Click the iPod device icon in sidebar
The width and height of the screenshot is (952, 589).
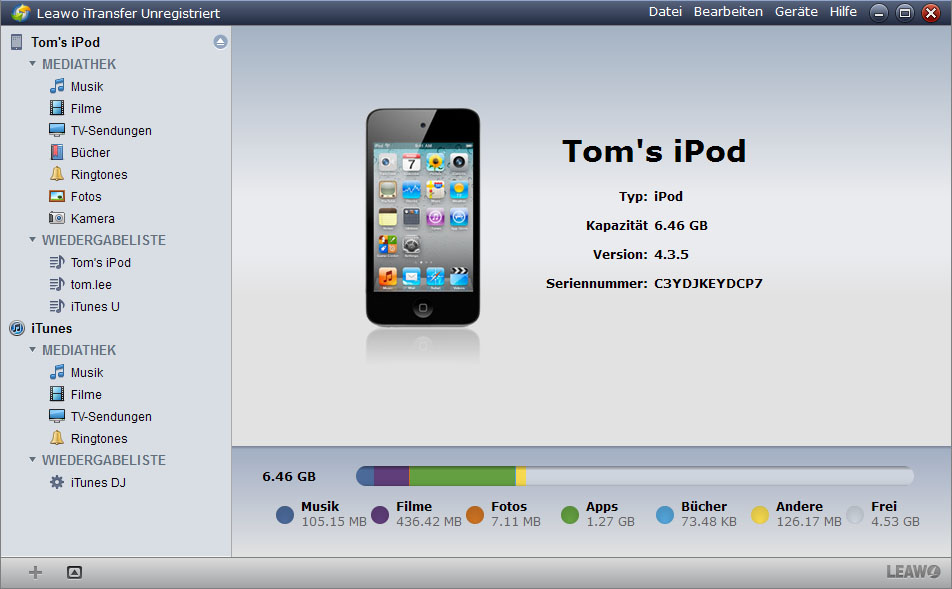pyautogui.click(x=16, y=42)
